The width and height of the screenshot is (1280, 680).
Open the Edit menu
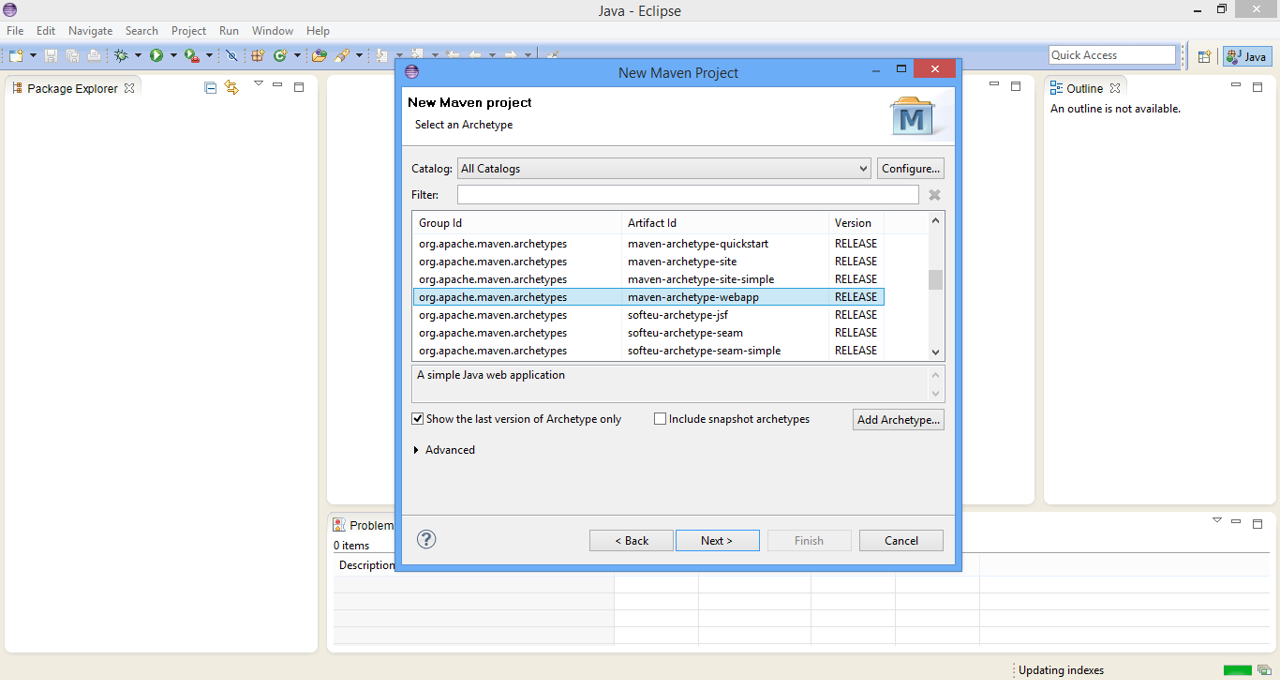click(46, 31)
